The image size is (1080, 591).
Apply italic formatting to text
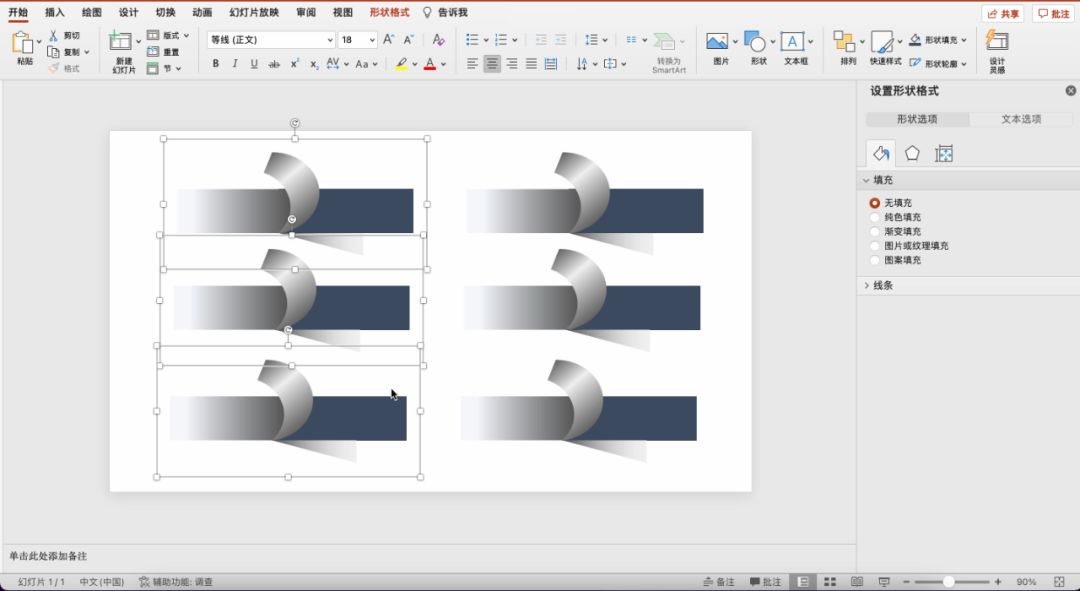(x=235, y=64)
